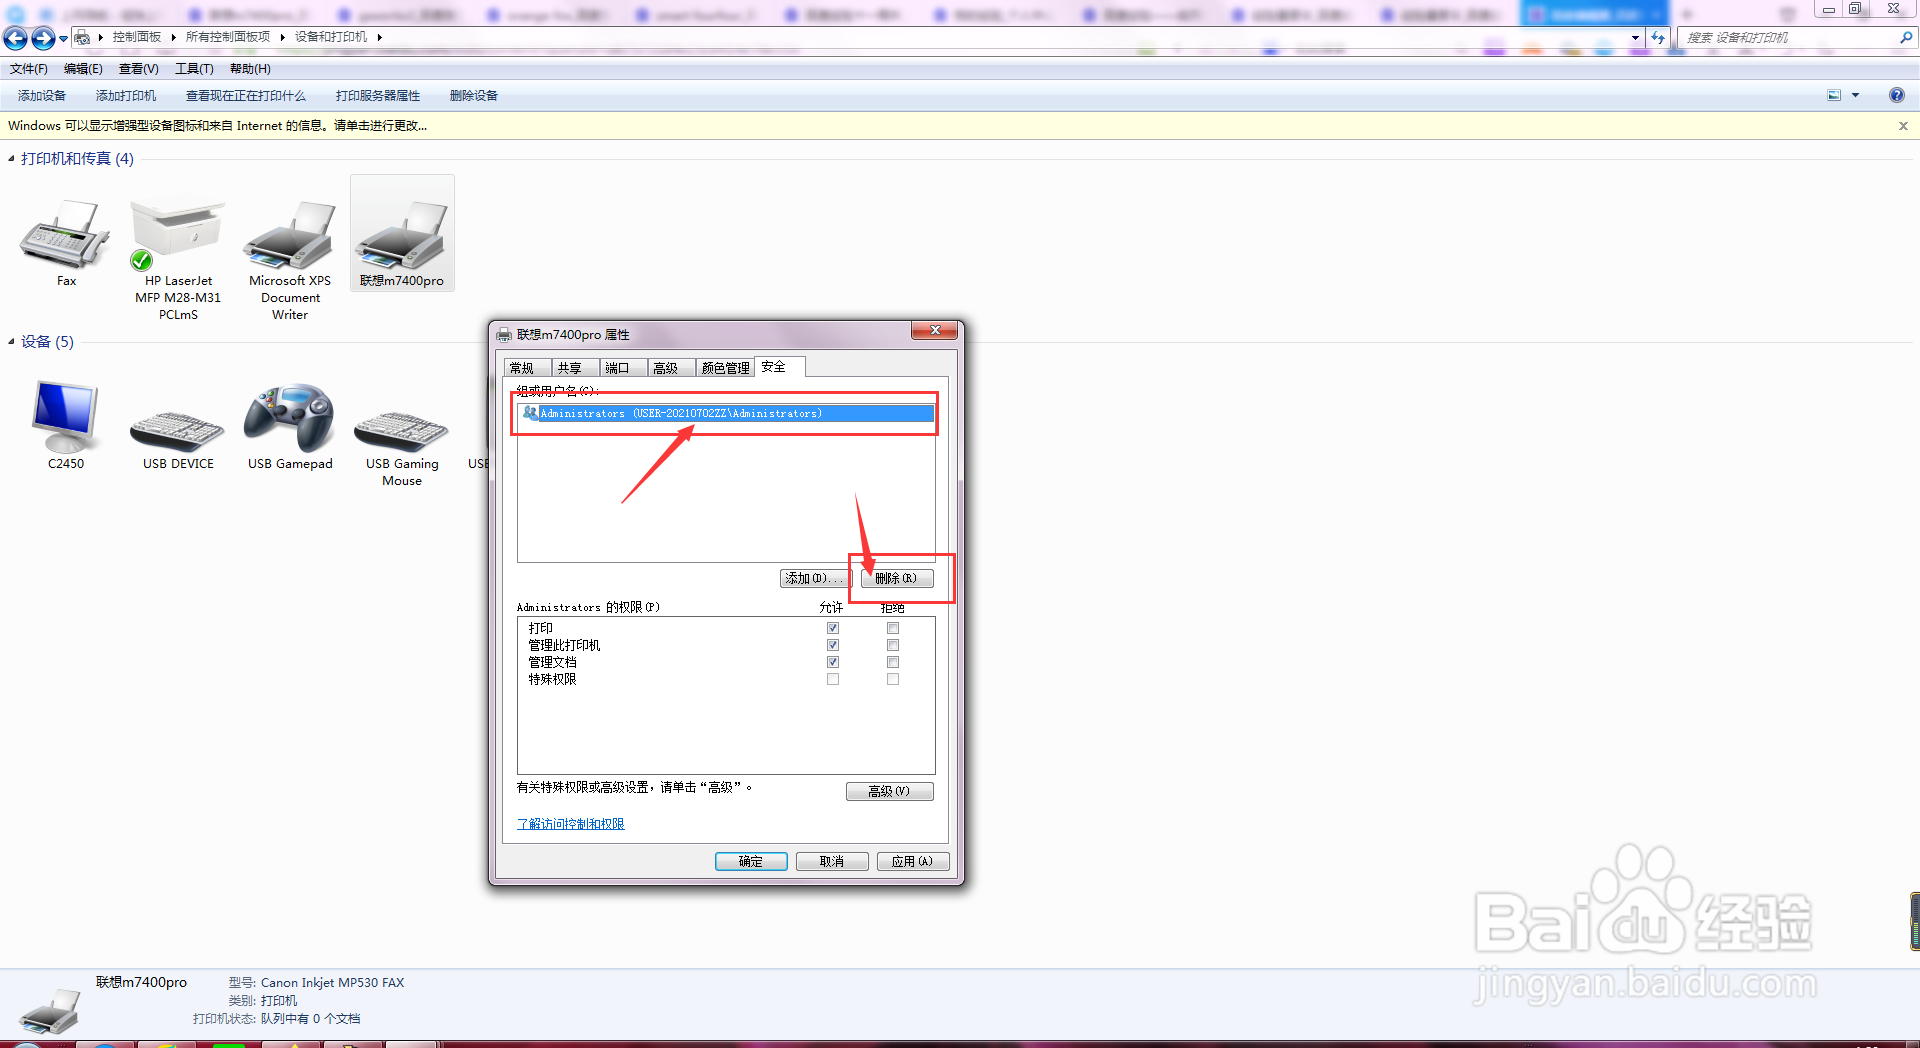The width and height of the screenshot is (1920, 1048).
Task: Collapse the 设备 group
Action: (x=11, y=341)
